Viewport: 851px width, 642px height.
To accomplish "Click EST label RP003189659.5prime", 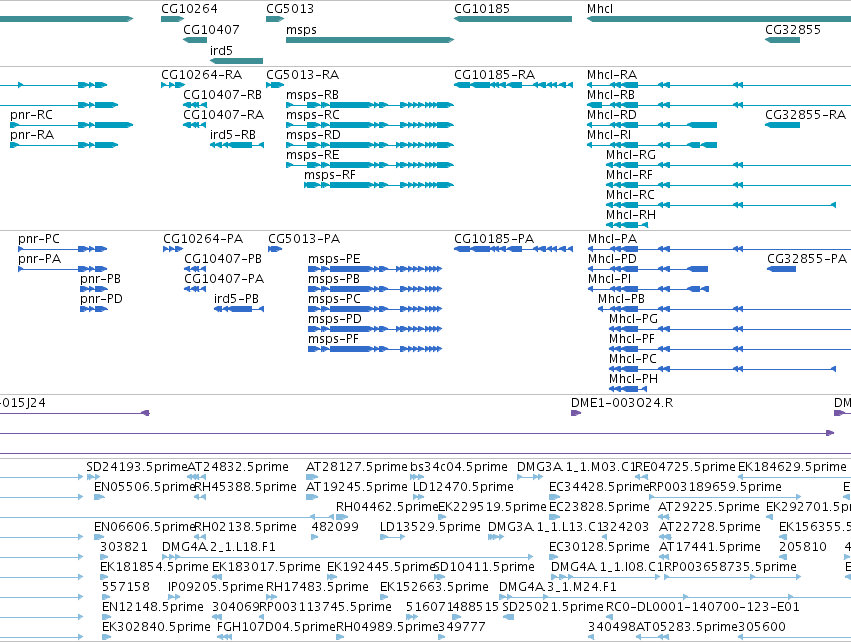I will [x=715, y=487].
